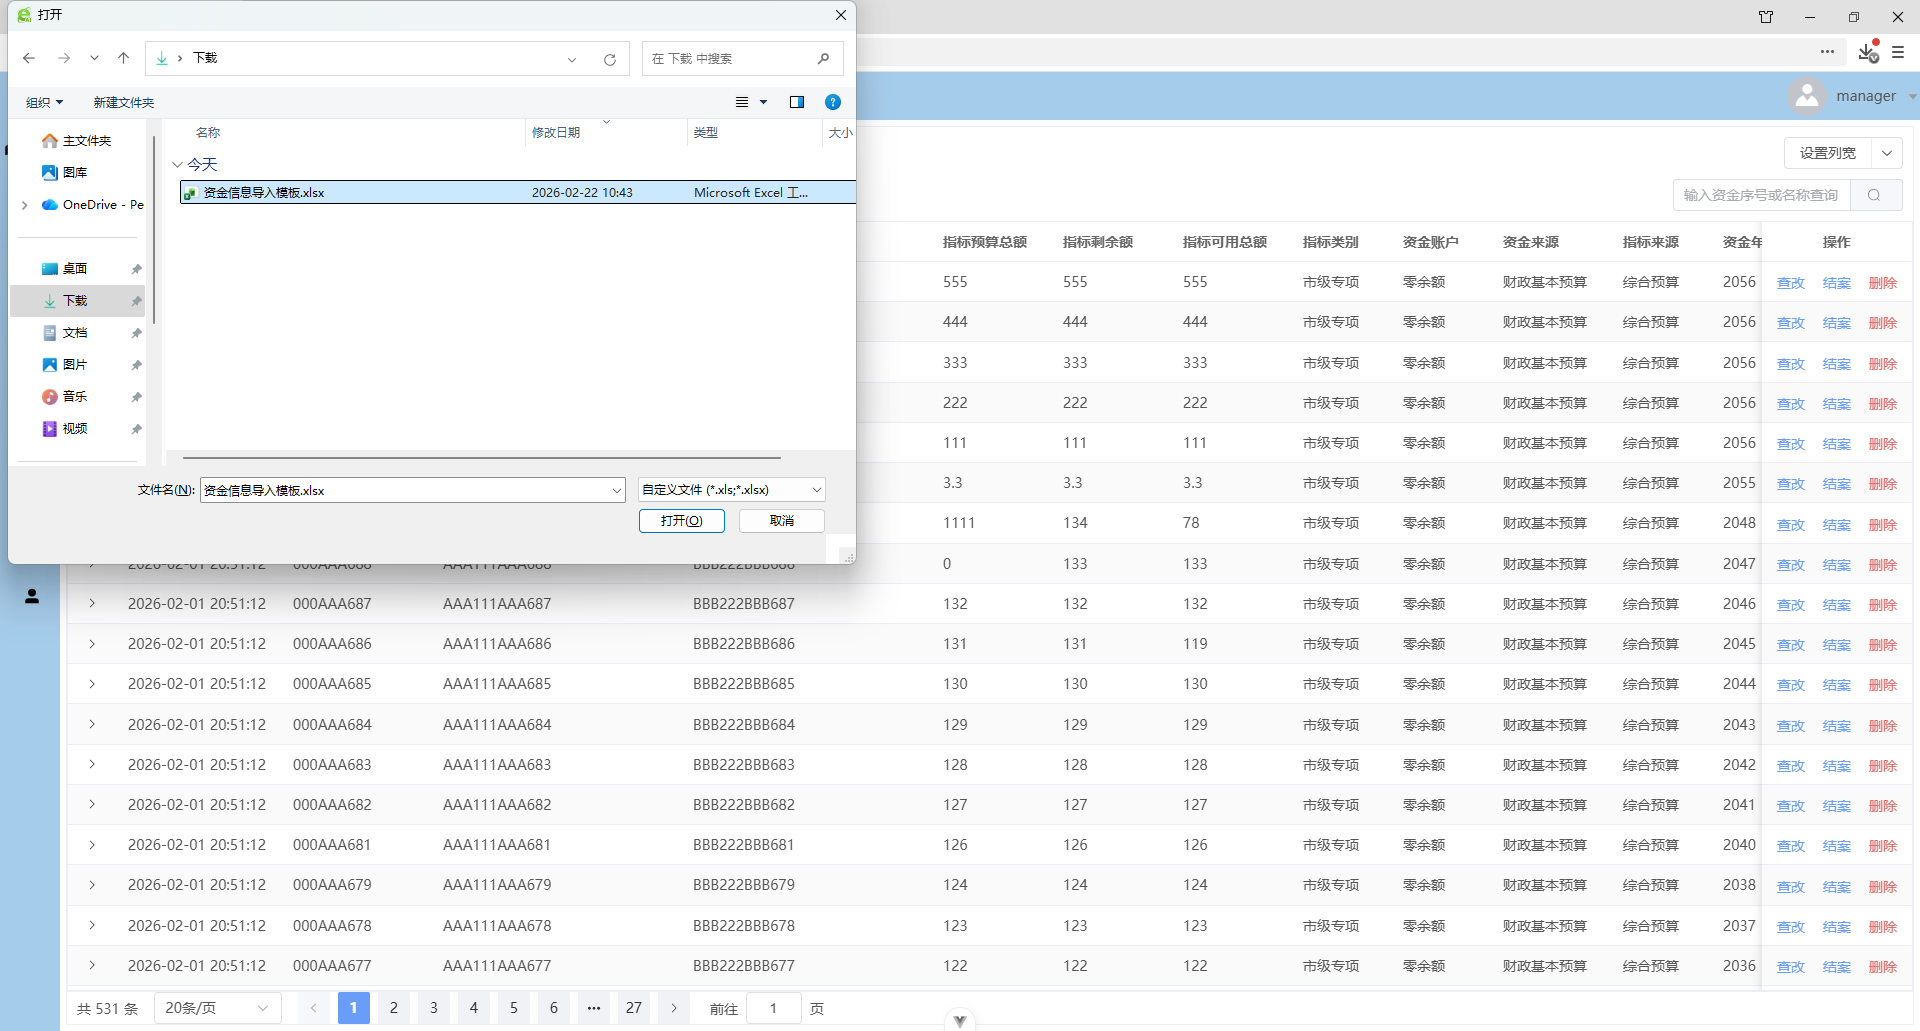Click the 前往 page number input
The image size is (1920, 1031).
click(774, 1008)
